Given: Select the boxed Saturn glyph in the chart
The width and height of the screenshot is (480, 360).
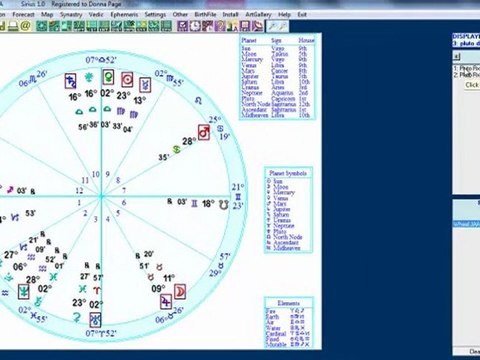Looking at the screenshot, I should coord(71,81).
